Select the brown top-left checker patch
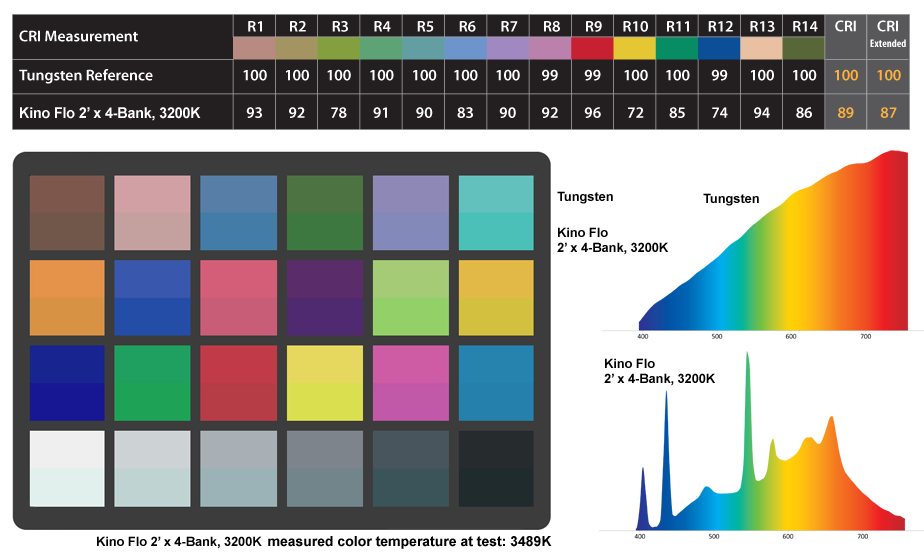This screenshot has width=924, height=556. click(x=67, y=213)
